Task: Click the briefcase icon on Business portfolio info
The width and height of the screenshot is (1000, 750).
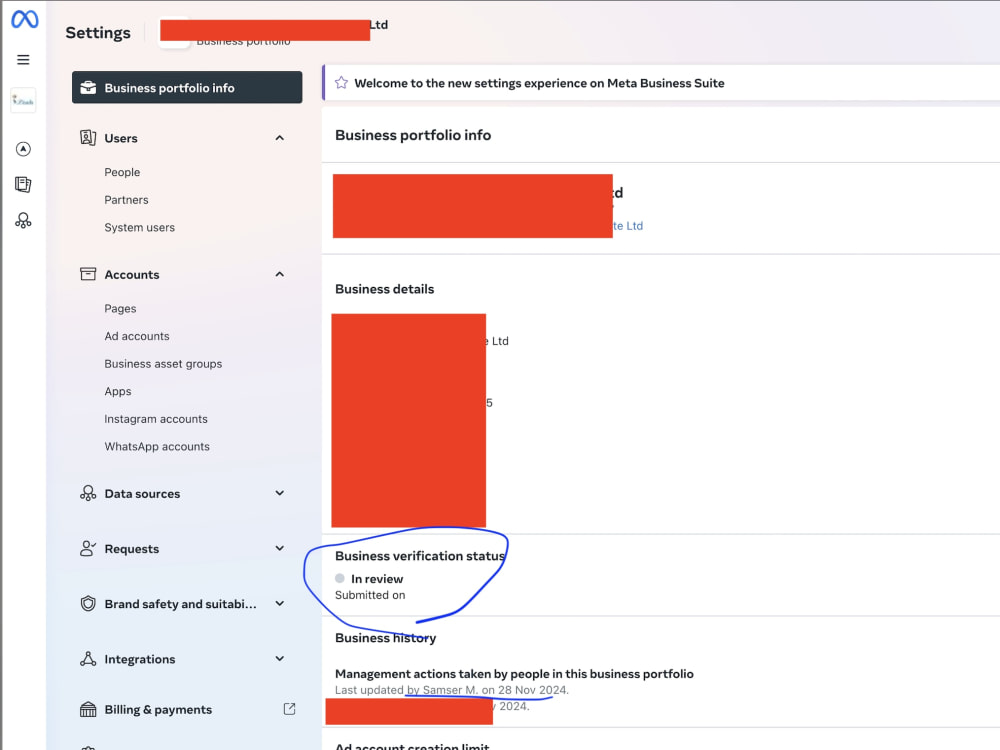Action: click(88, 87)
